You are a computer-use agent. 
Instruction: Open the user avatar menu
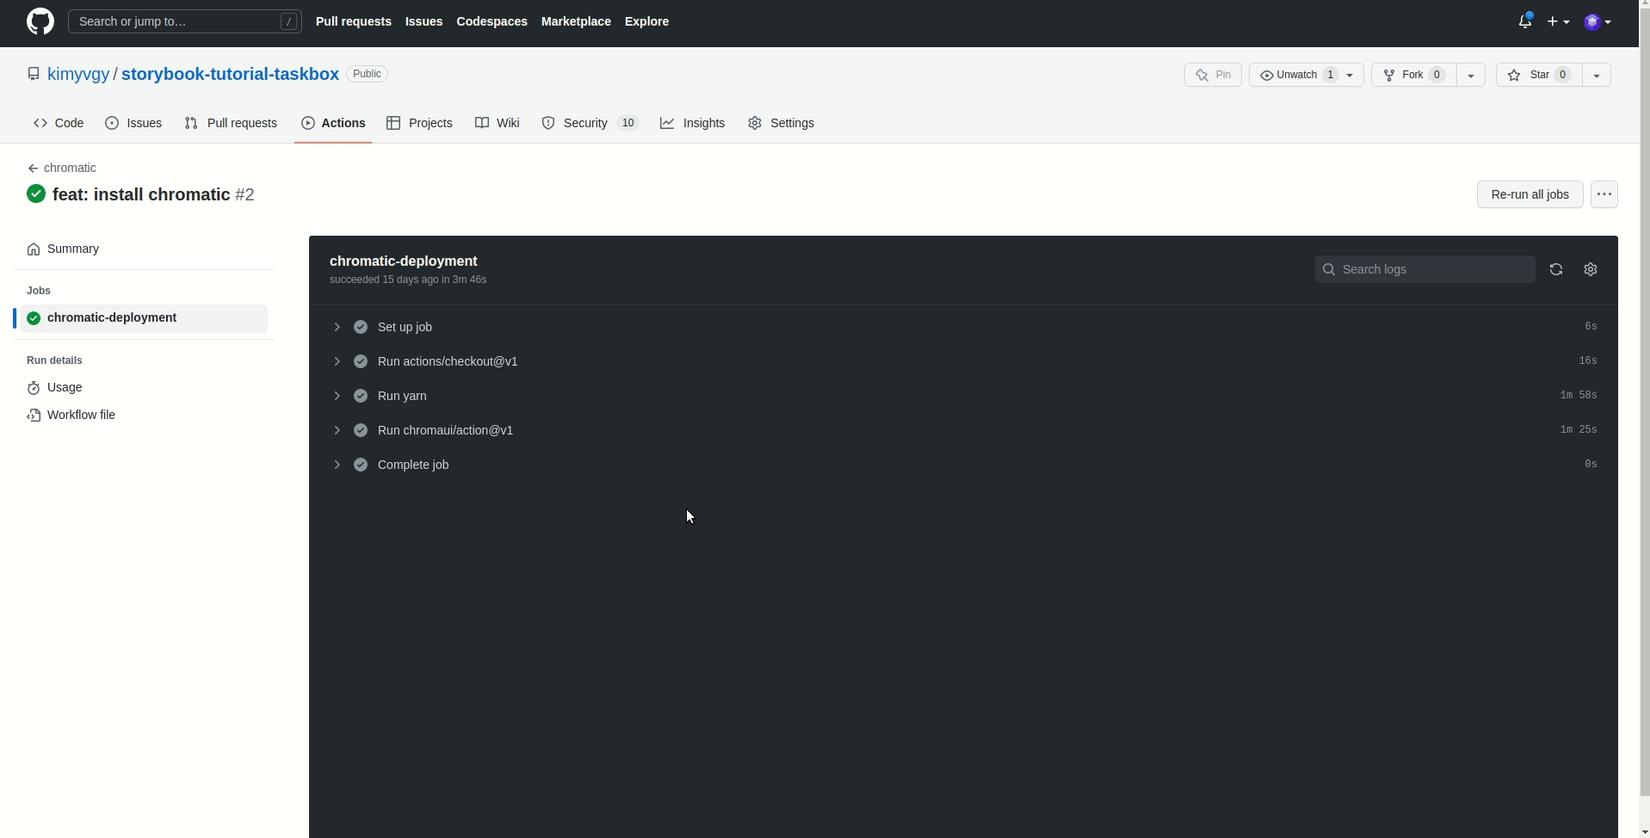1597,21
